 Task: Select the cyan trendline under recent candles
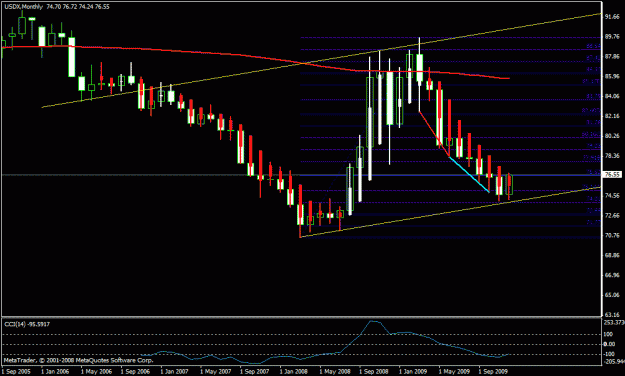[x=469, y=175]
